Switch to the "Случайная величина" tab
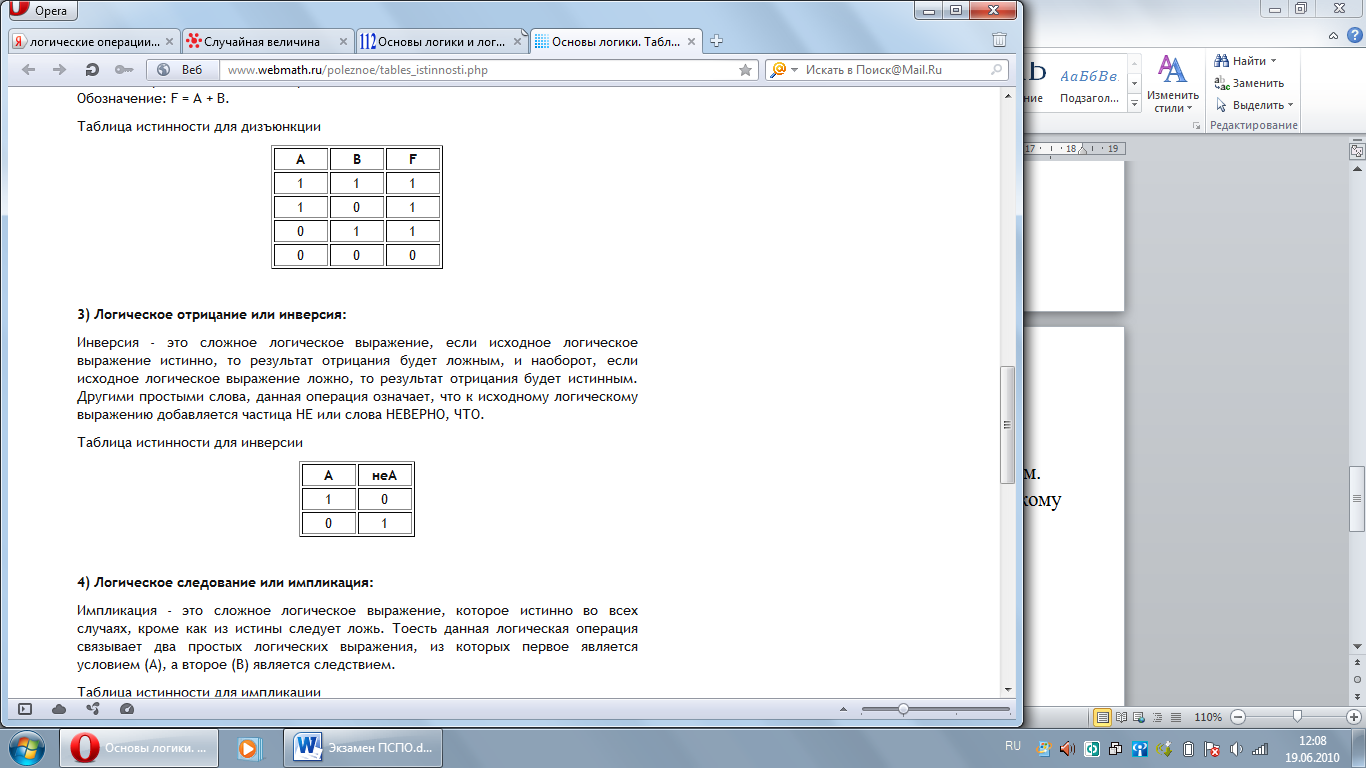The height and width of the screenshot is (768, 1366). point(267,41)
